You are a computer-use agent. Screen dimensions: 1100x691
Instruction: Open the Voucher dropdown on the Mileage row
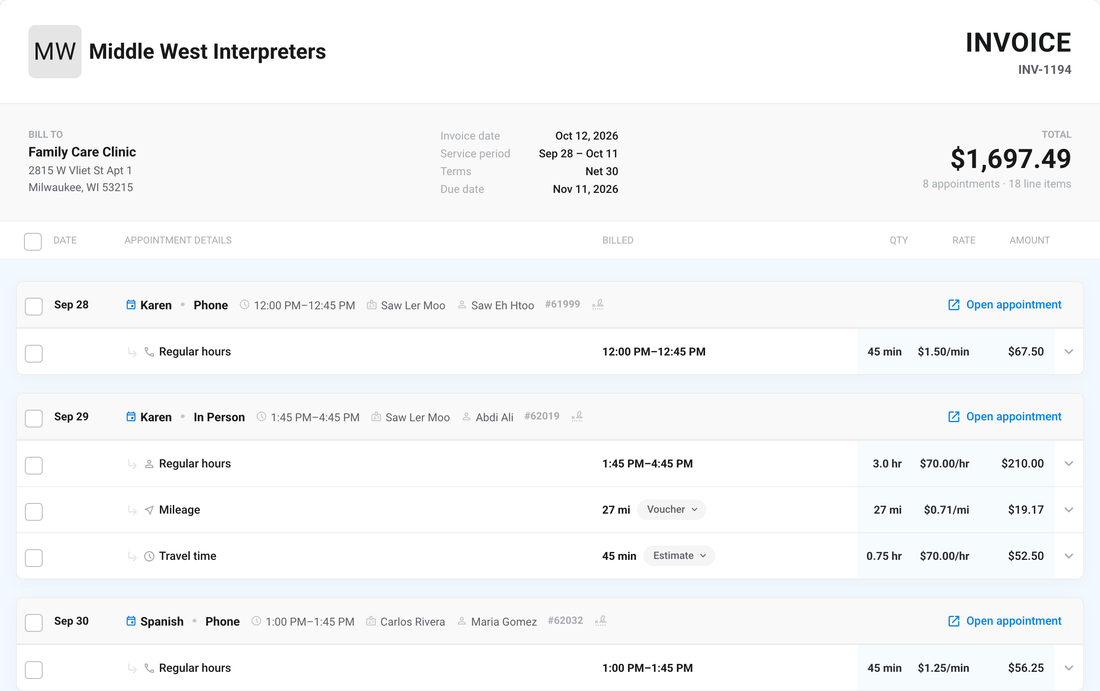(671, 509)
